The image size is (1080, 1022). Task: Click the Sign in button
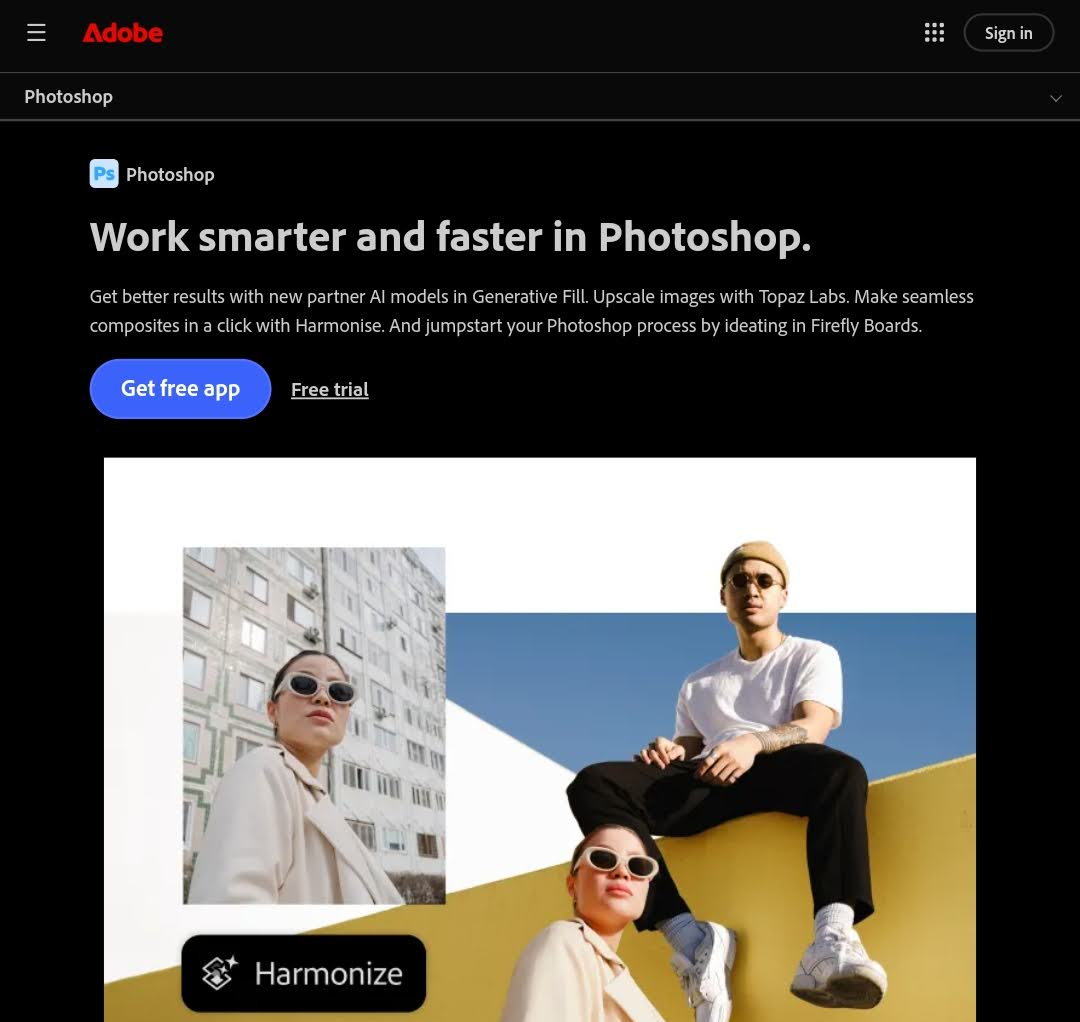point(1008,32)
